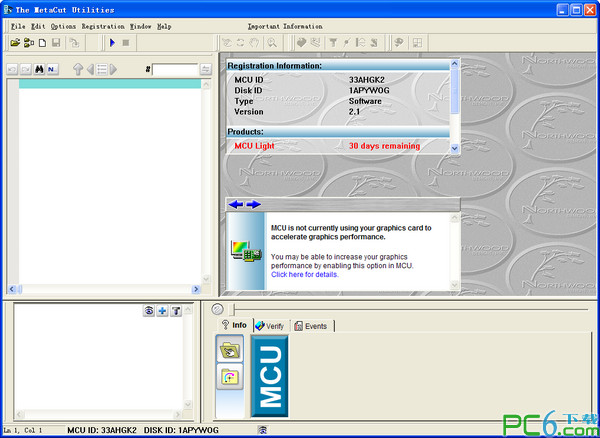
Task: Click the Ln 1, Col 1 status entry
Action: 23,430
